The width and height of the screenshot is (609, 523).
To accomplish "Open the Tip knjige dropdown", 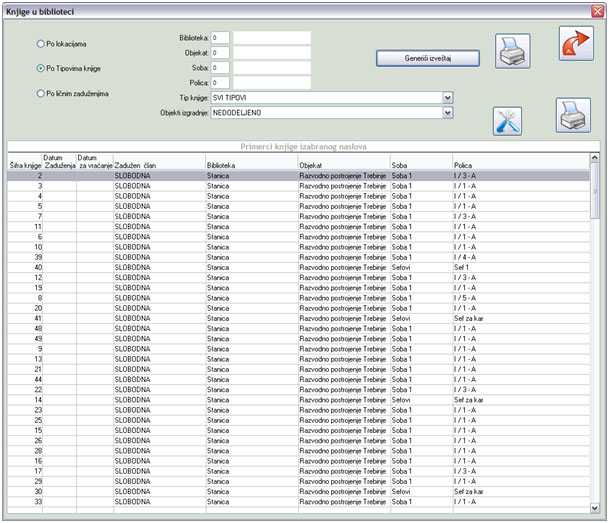I will (x=447, y=97).
